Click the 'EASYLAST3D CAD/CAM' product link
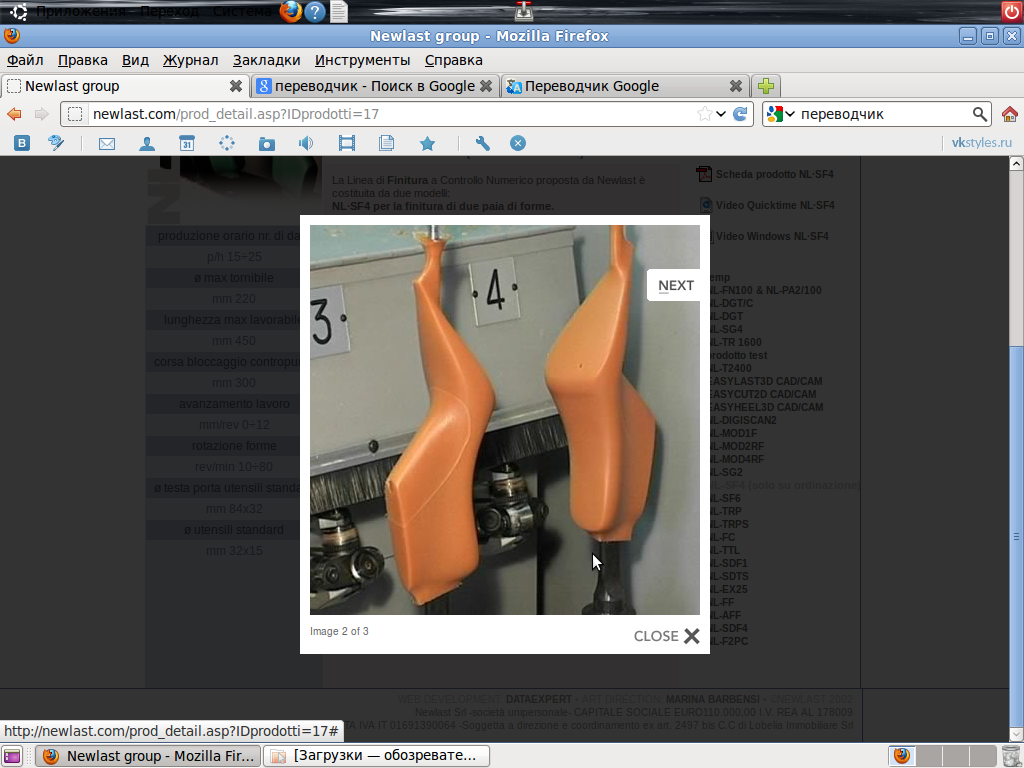Viewport: 1024px width, 768px height. click(x=765, y=381)
